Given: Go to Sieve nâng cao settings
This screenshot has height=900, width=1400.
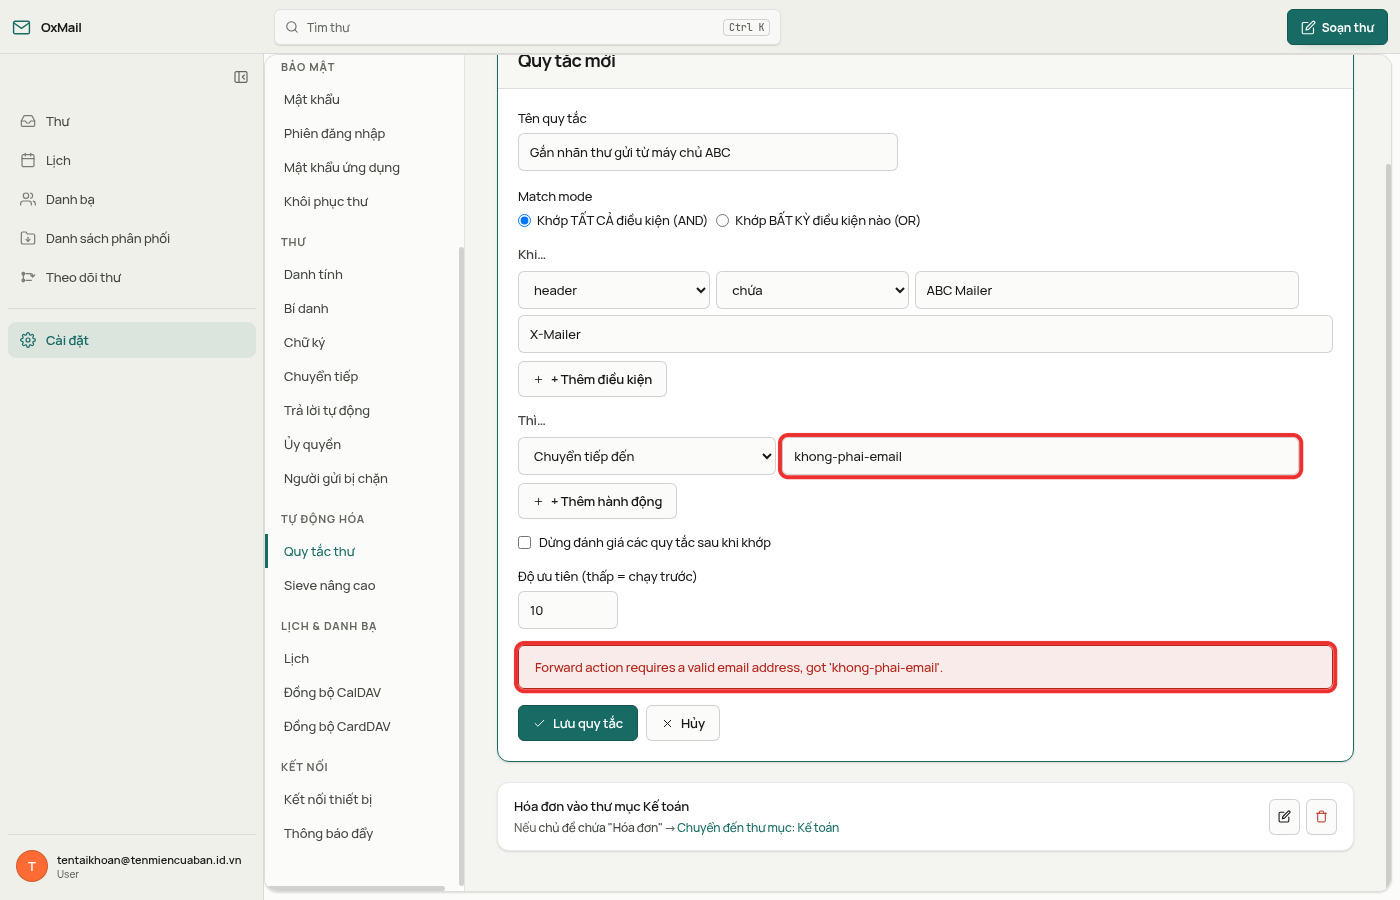Looking at the screenshot, I should point(329,585).
